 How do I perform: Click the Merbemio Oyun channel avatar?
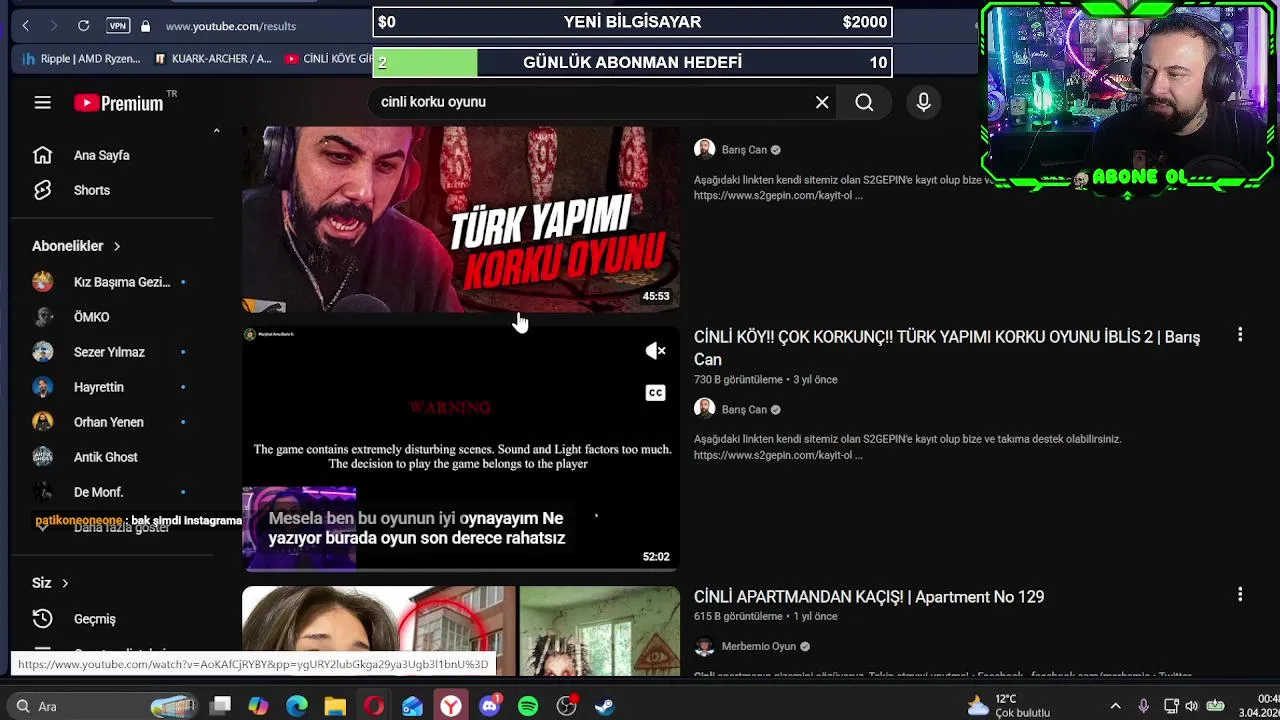tap(704, 647)
